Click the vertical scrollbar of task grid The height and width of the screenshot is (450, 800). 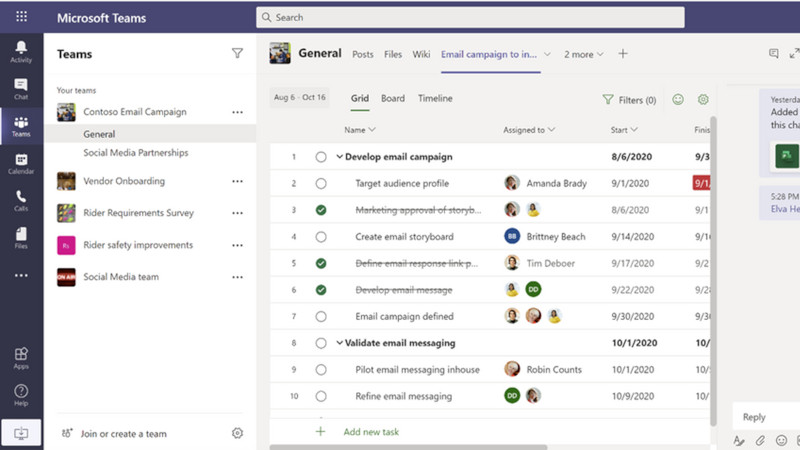[x=713, y=270]
